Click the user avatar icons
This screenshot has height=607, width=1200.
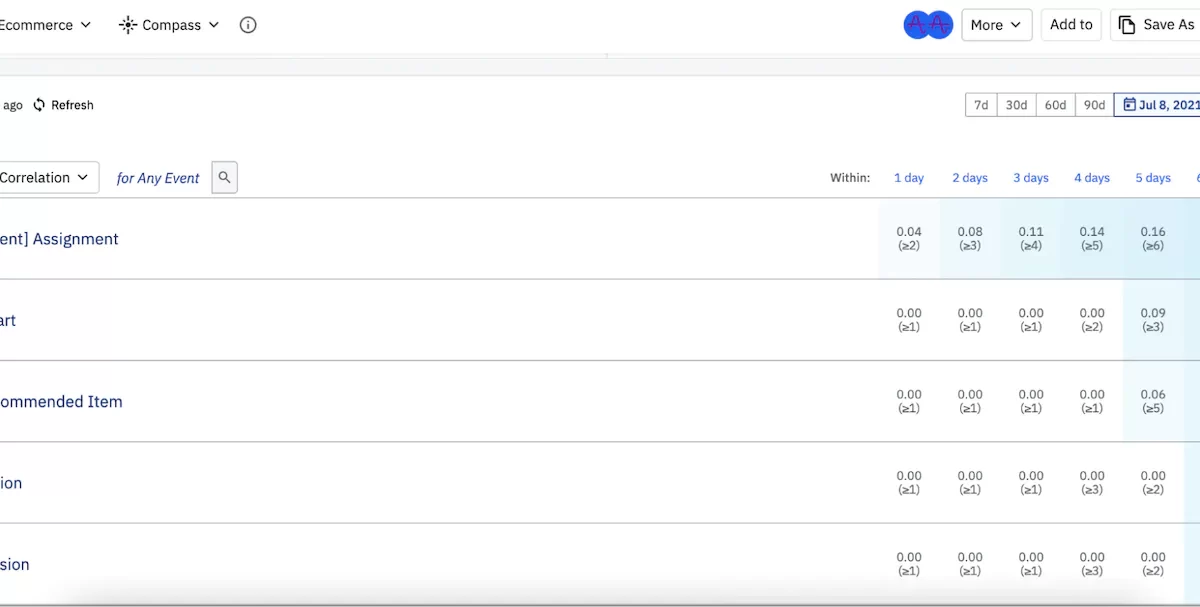(928, 25)
